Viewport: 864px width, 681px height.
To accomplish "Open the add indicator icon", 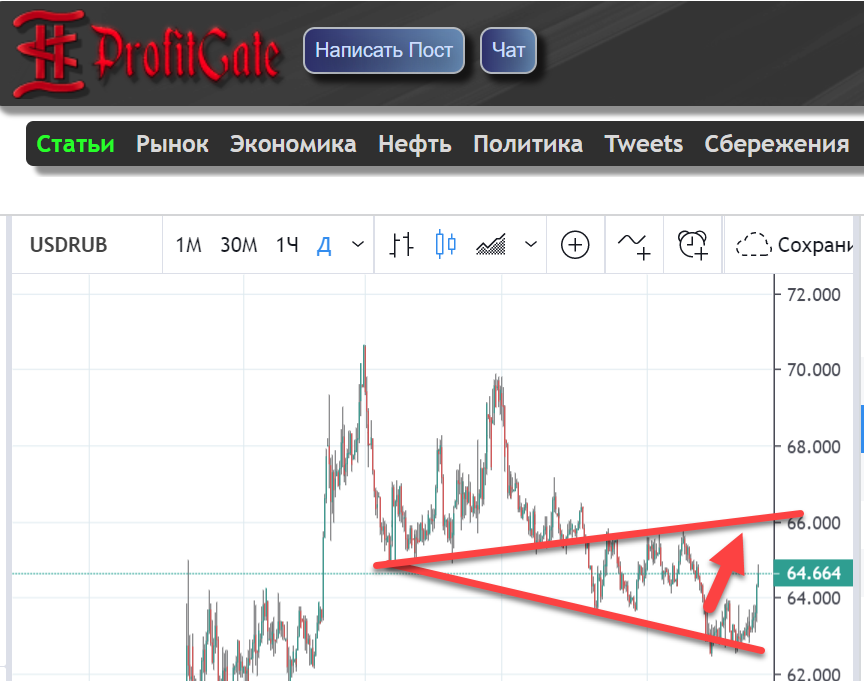I will click(634, 246).
